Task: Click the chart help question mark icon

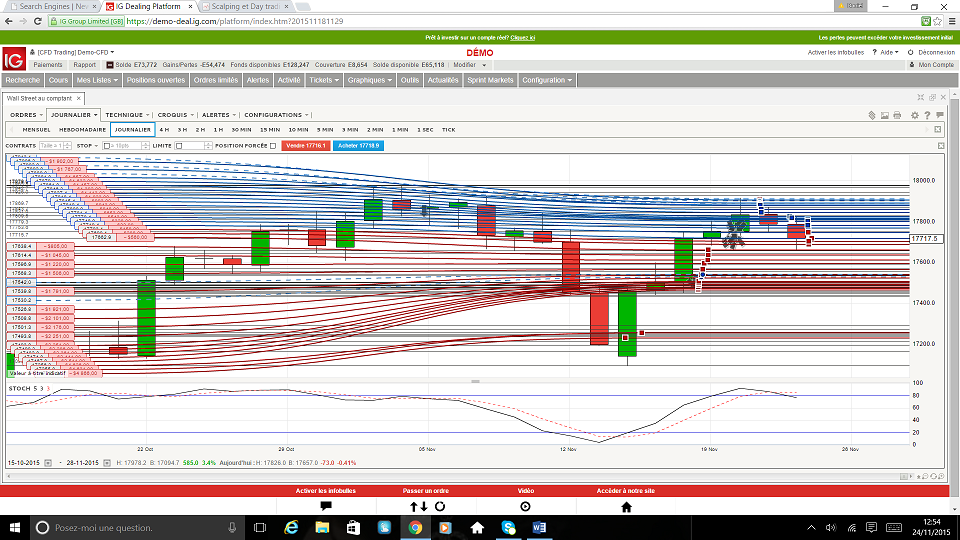Action: (927, 115)
